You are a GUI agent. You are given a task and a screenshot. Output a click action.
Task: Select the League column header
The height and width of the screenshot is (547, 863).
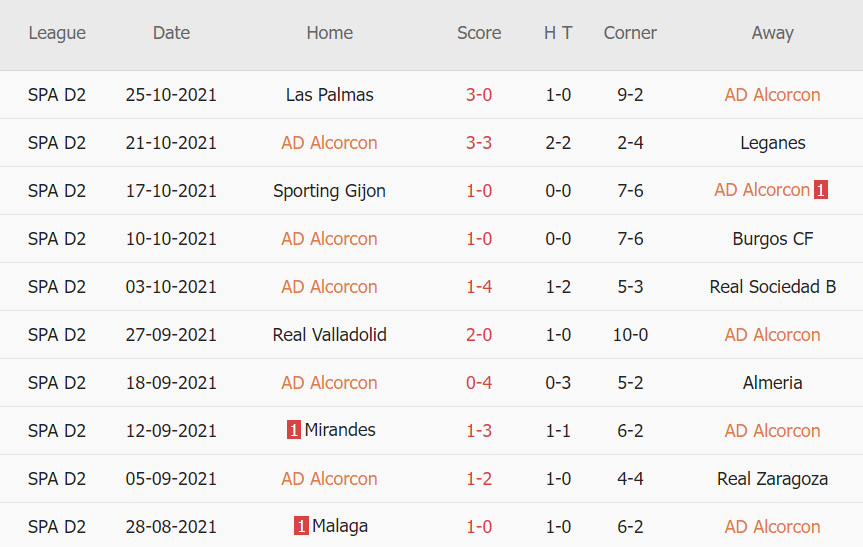click(x=57, y=33)
